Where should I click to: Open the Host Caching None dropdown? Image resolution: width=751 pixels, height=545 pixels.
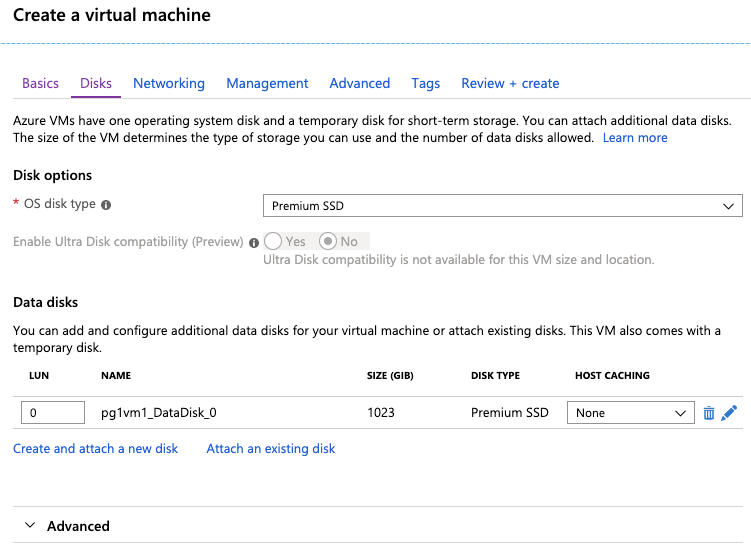point(630,413)
